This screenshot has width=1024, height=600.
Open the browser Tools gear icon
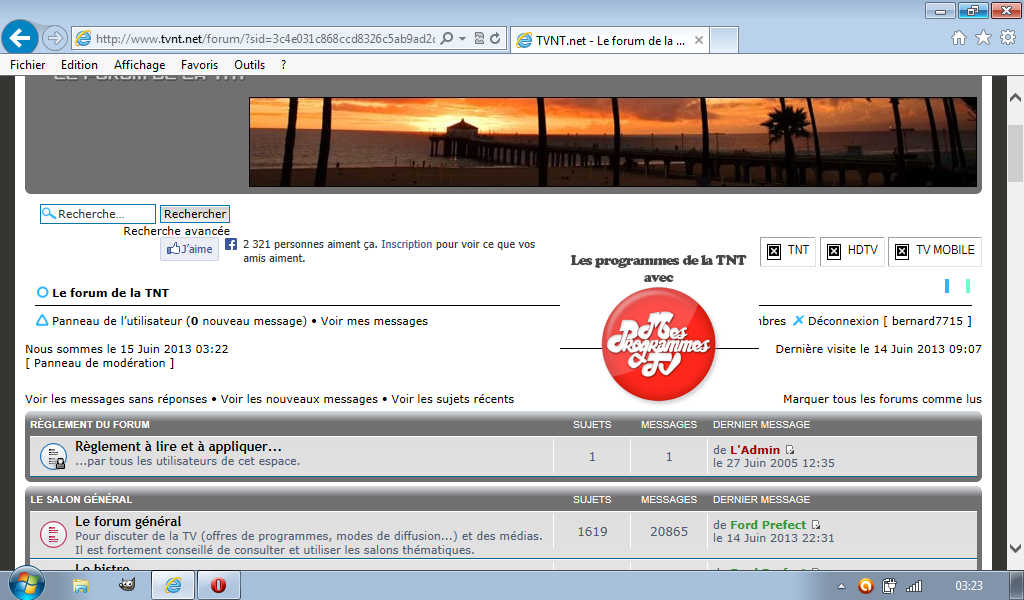1008,38
